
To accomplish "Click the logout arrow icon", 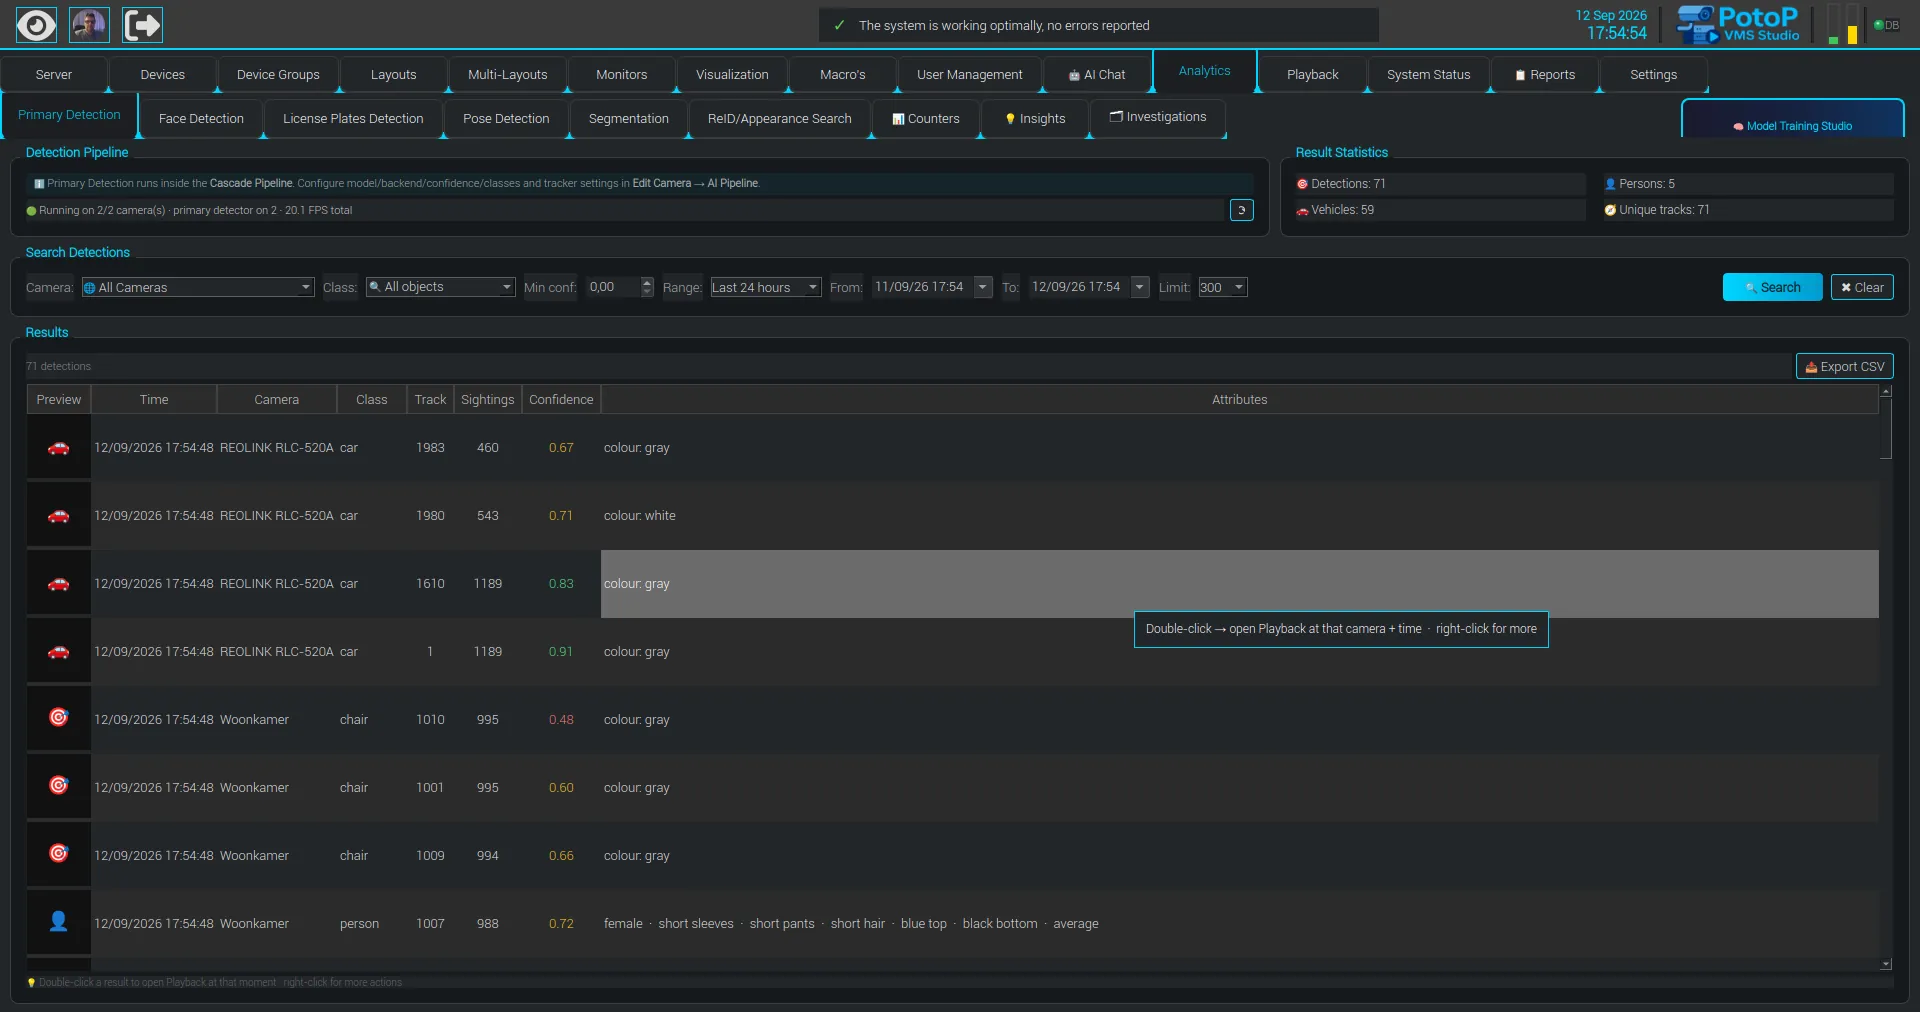I will tap(142, 25).
